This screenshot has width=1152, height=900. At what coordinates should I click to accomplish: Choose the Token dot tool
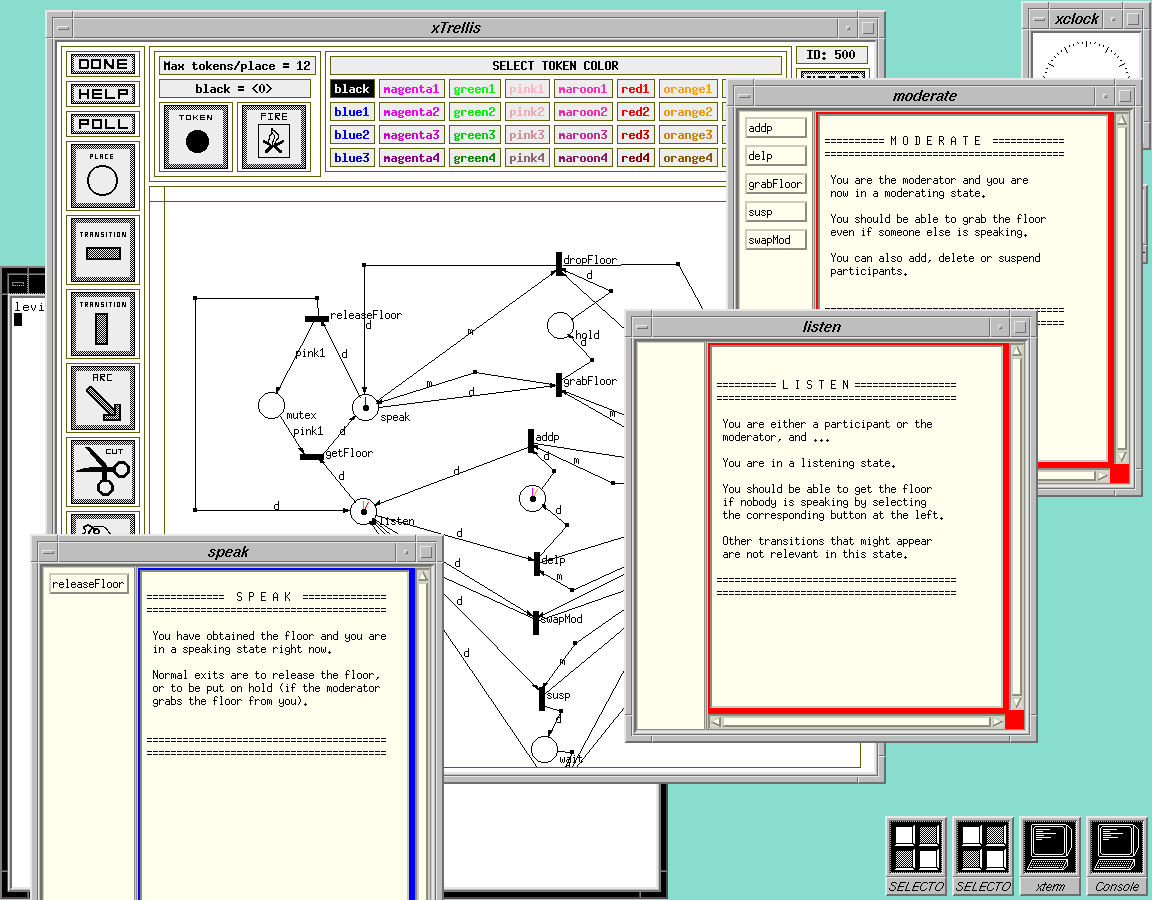point(196,137)
